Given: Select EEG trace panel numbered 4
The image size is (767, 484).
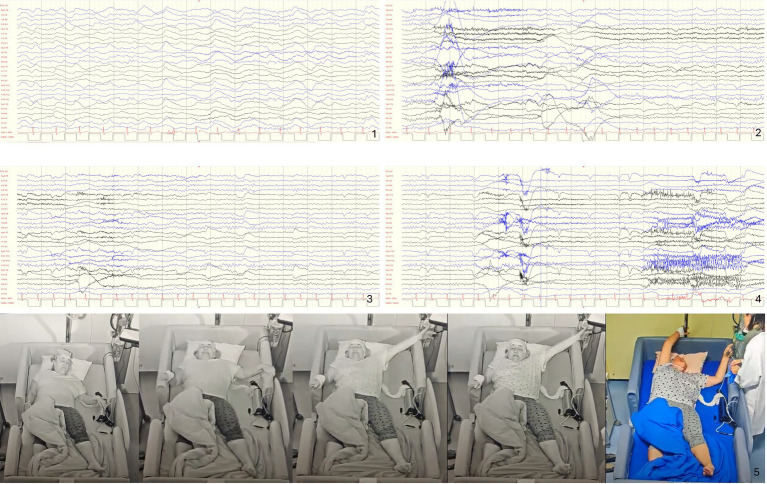Looking at the screenshot, I should pyautogui.click(x=575, y=237).
